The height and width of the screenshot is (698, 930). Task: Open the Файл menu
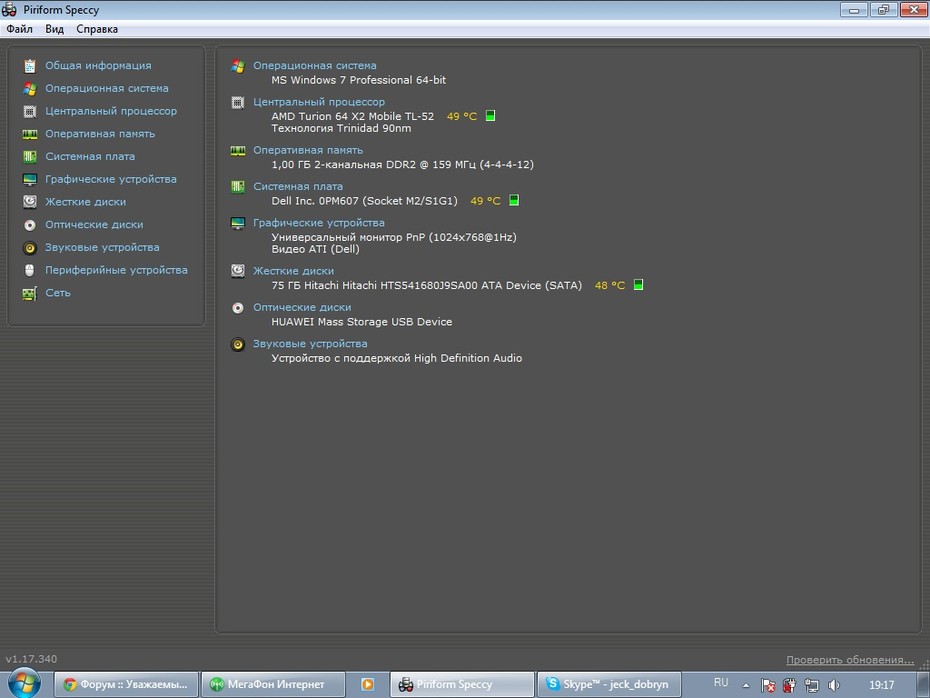tap(20, 29)
